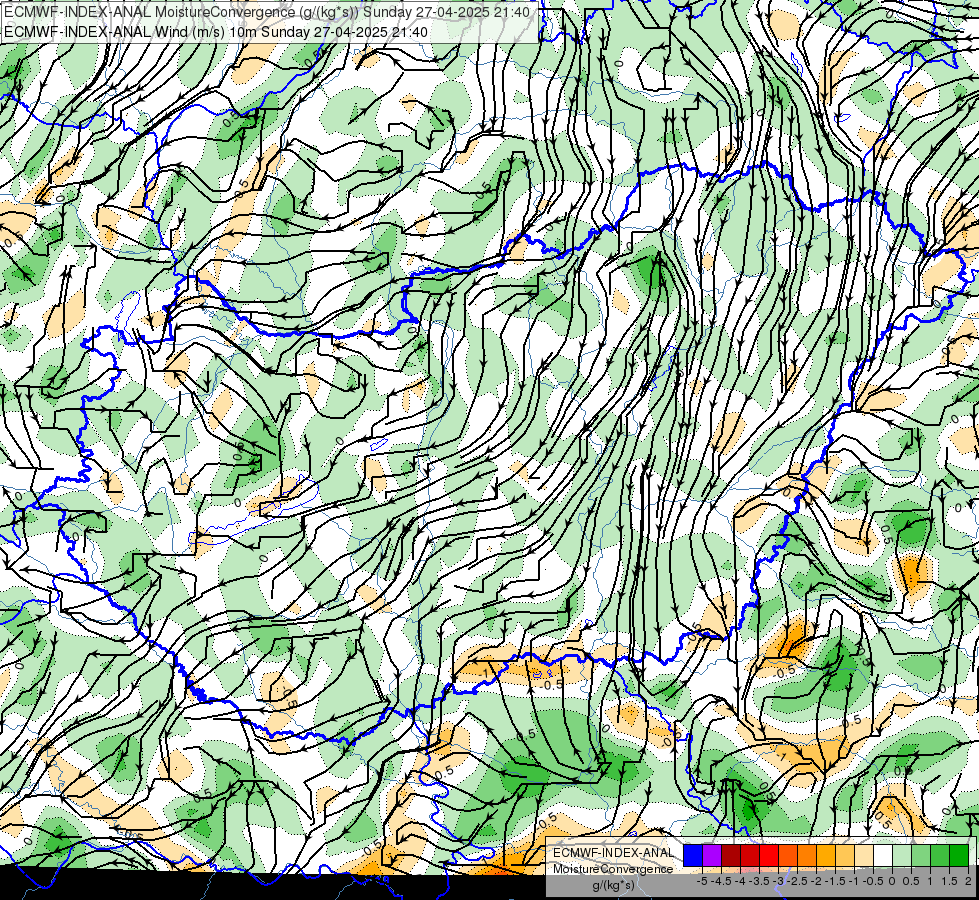
Task: Select the green swatch between 1 and 1.5
Action: pyautogui.click(x=940, y=856)
